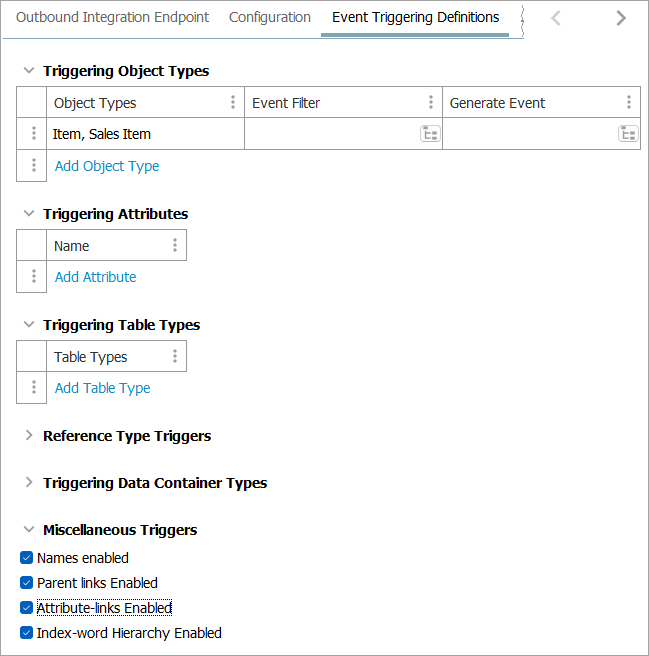Click Add Attribute link

pyautogui.click(x=95, y=277)
